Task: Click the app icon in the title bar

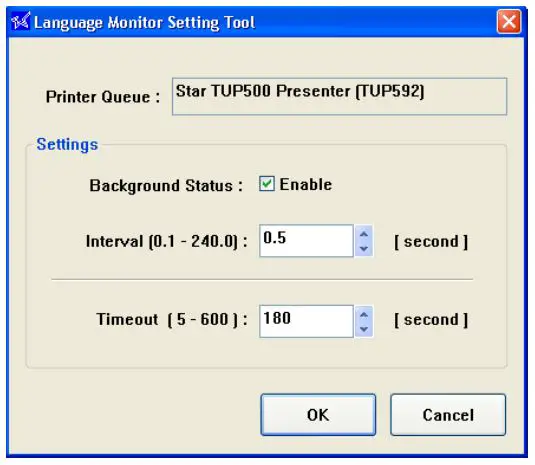Action: click(20, 21)
